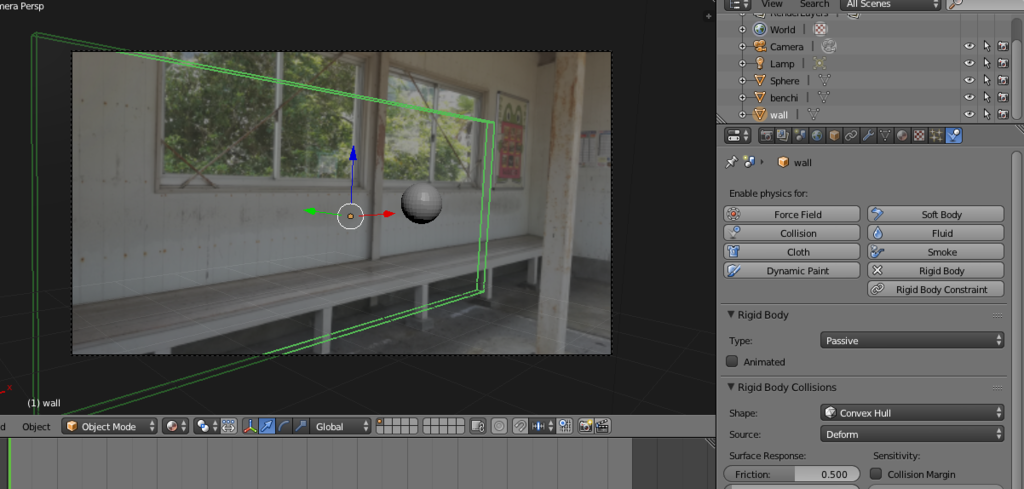Enable Force Field physics

click(x=792, y=214)
